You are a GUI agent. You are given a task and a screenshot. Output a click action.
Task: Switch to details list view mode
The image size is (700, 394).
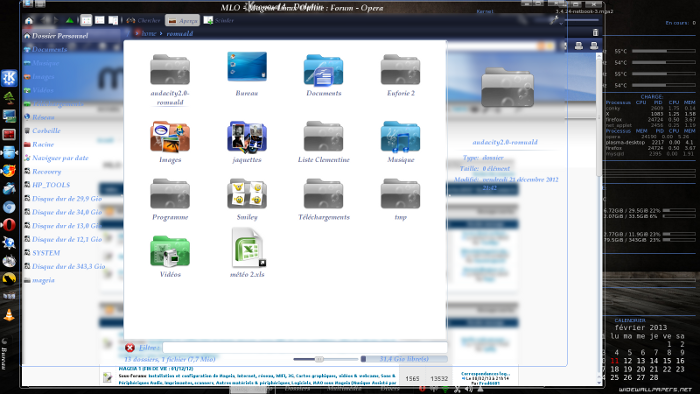pyautogui.click(x=100, y=21)
